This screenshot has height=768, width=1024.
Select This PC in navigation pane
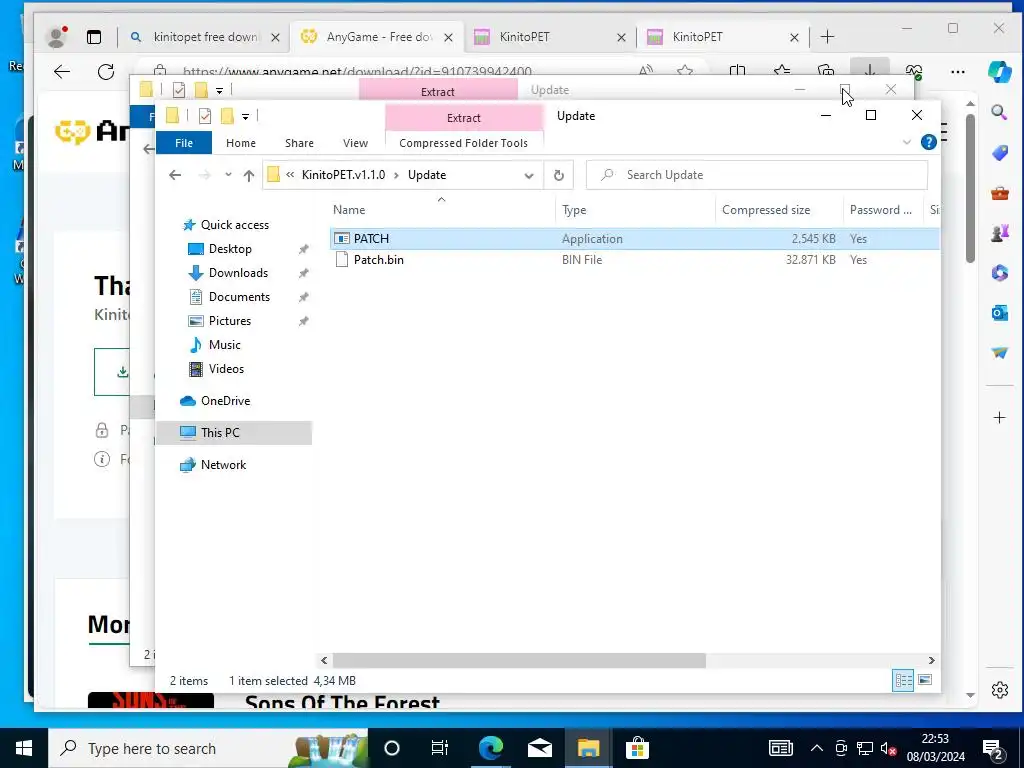(234, 433)
